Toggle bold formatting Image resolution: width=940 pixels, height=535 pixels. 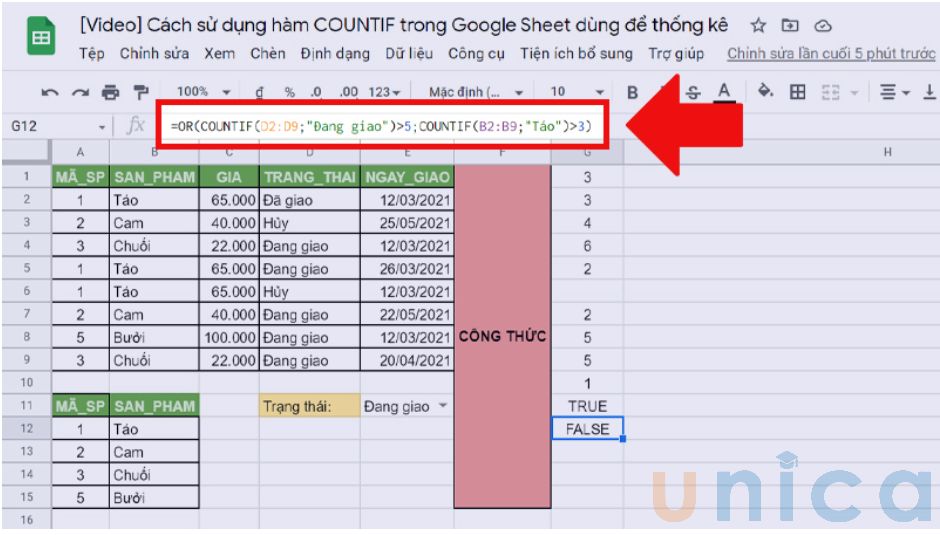(632, 92)
